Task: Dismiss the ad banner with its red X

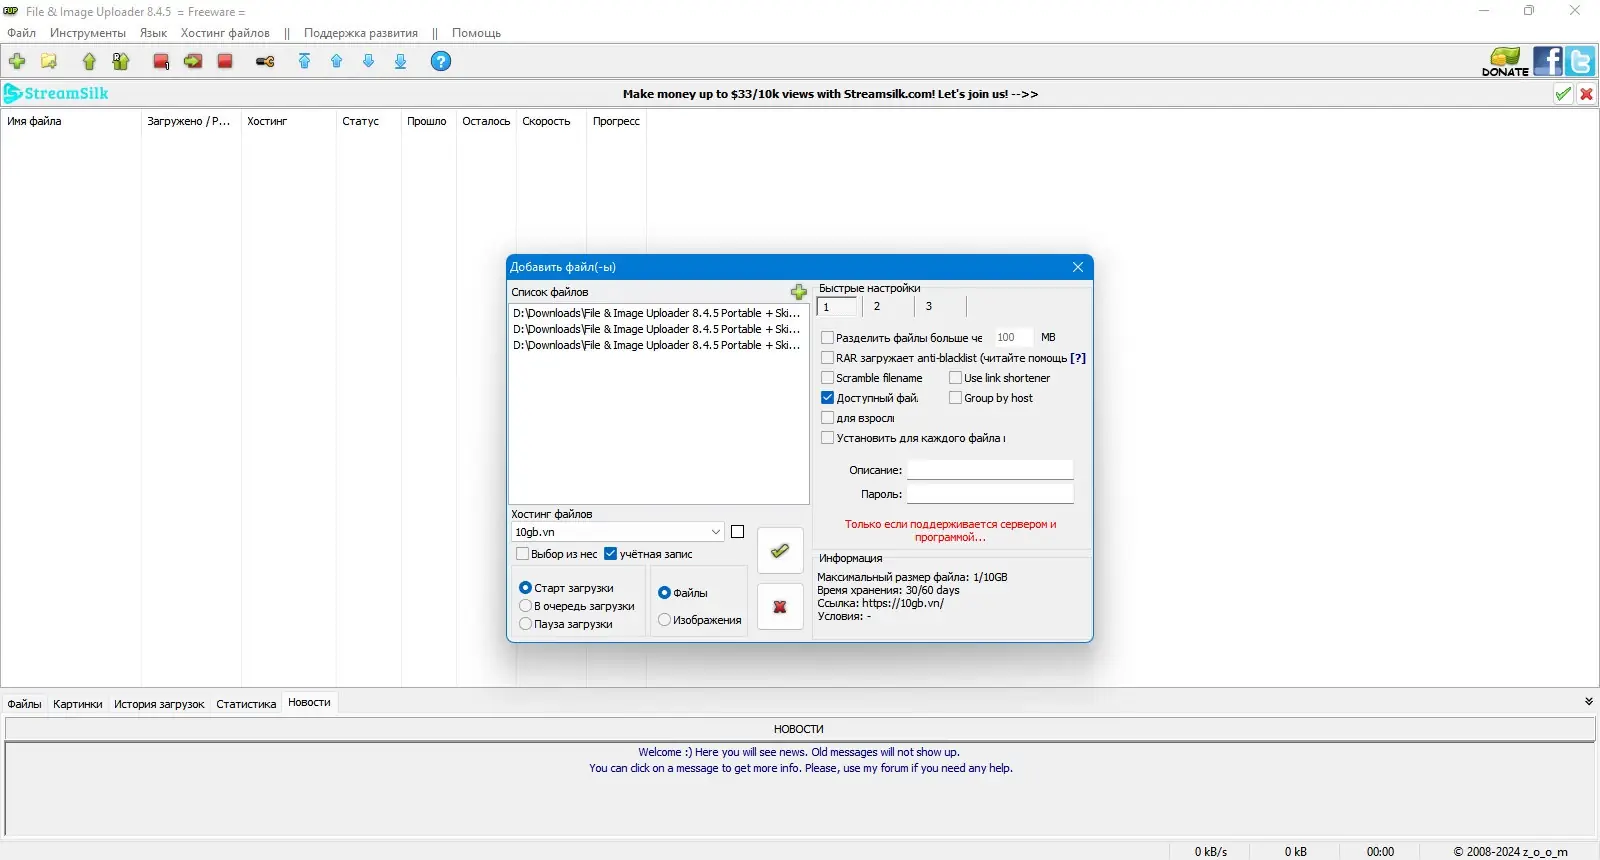Action: [1586, 94]
